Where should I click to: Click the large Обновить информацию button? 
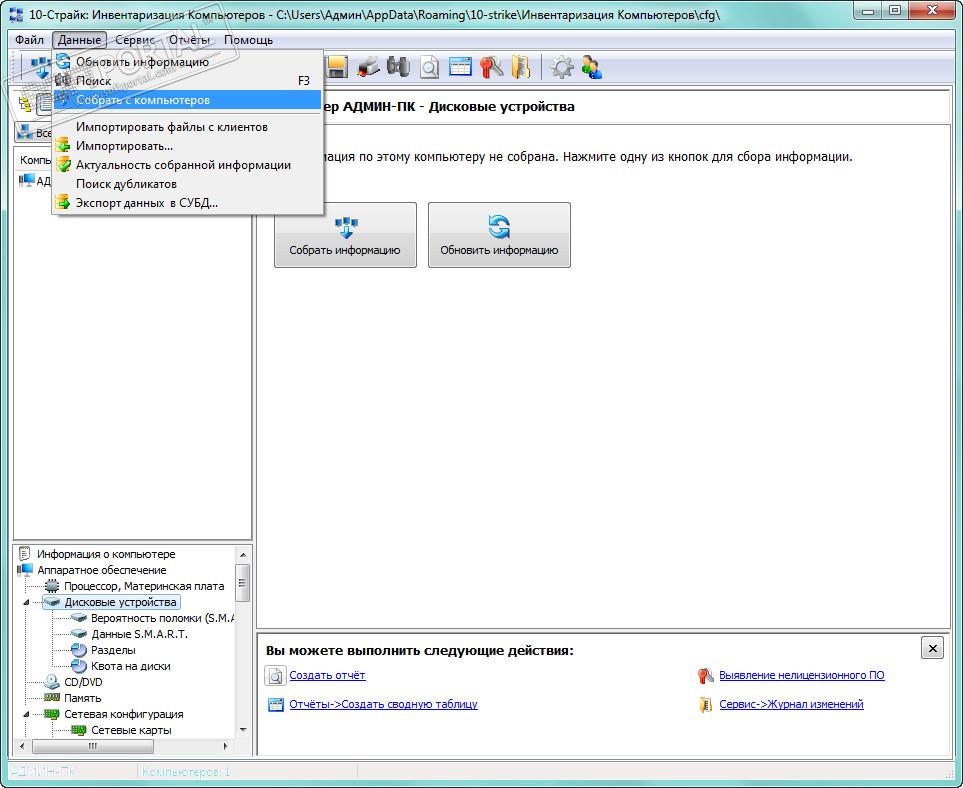click(499, 235)
